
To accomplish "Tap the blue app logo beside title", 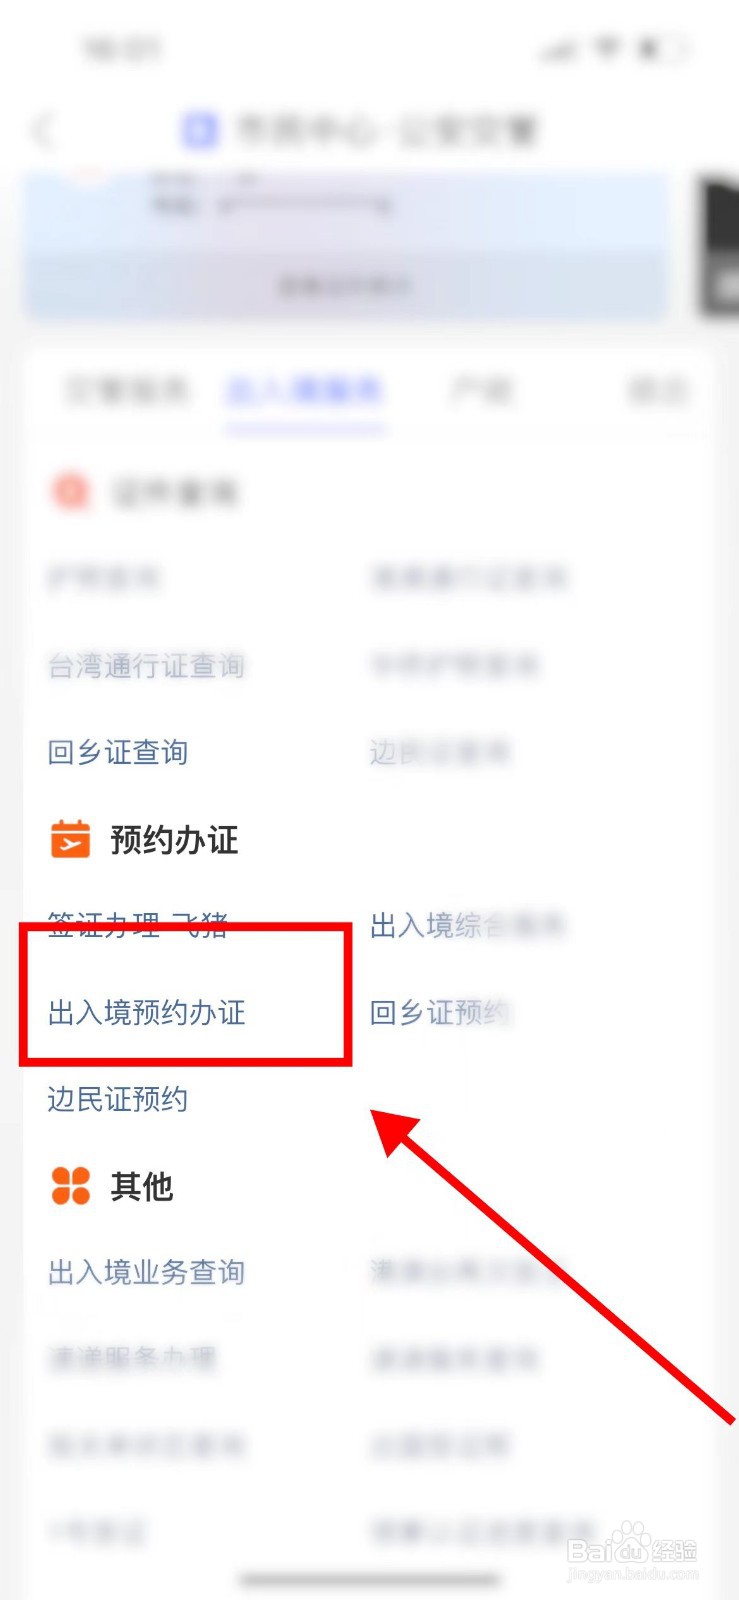I will point(200,130).
